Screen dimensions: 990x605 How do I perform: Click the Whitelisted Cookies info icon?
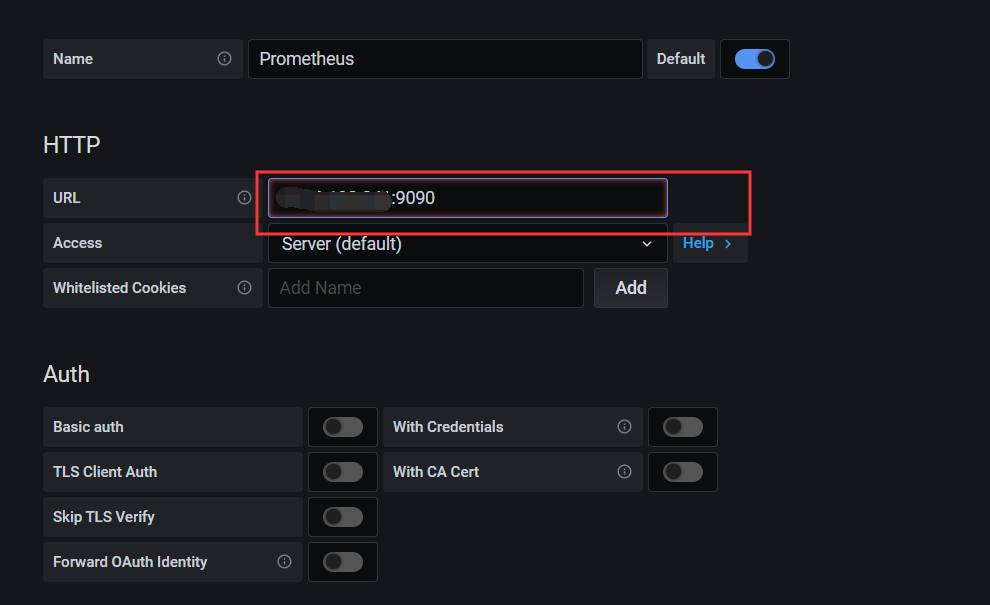point(244,288)
